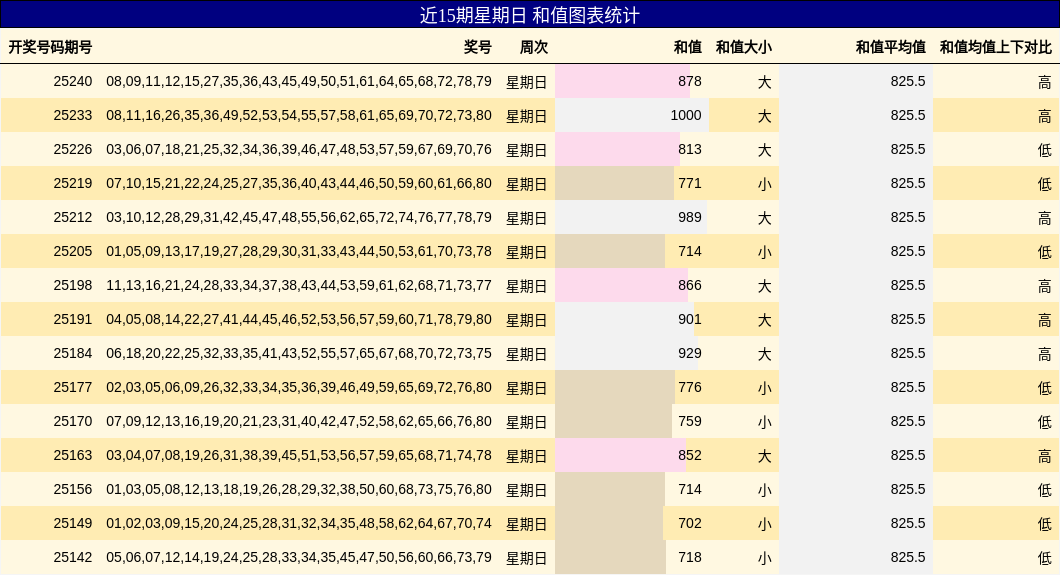Viewport: 1060px width, 575px height.
Task: Click 小 in row 25219
Action: tap(765, 184)
